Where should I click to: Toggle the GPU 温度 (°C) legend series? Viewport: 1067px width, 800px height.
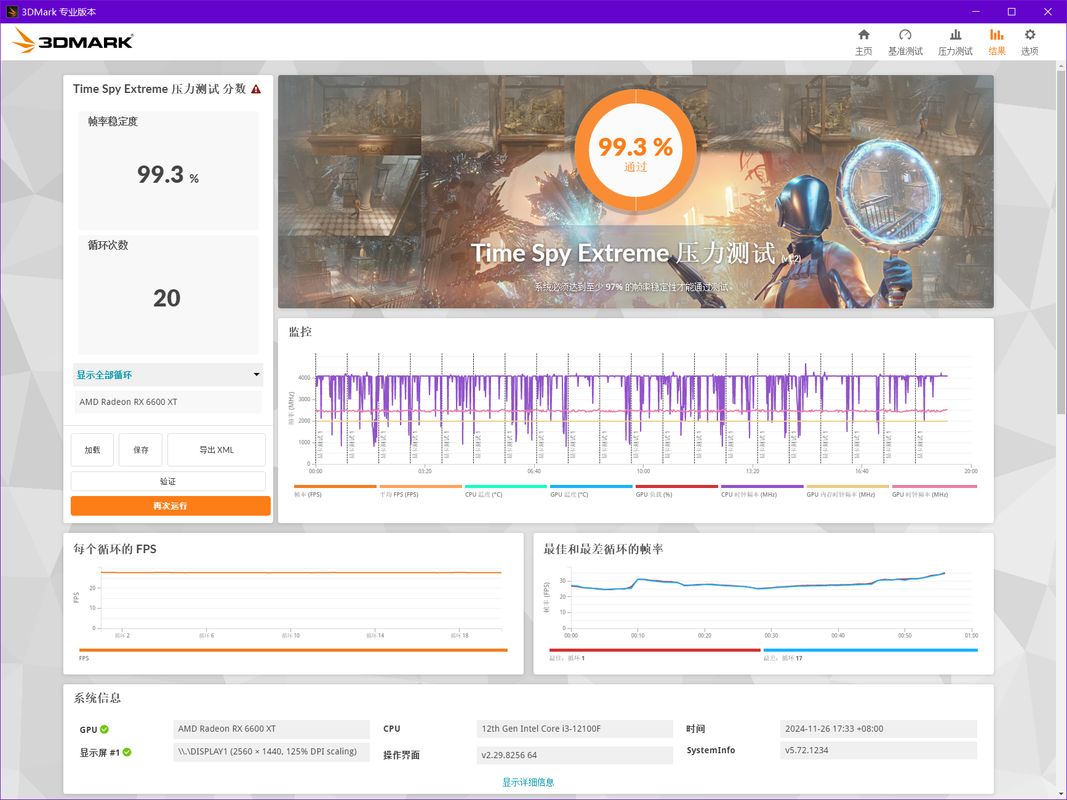[x=591, y=490]
